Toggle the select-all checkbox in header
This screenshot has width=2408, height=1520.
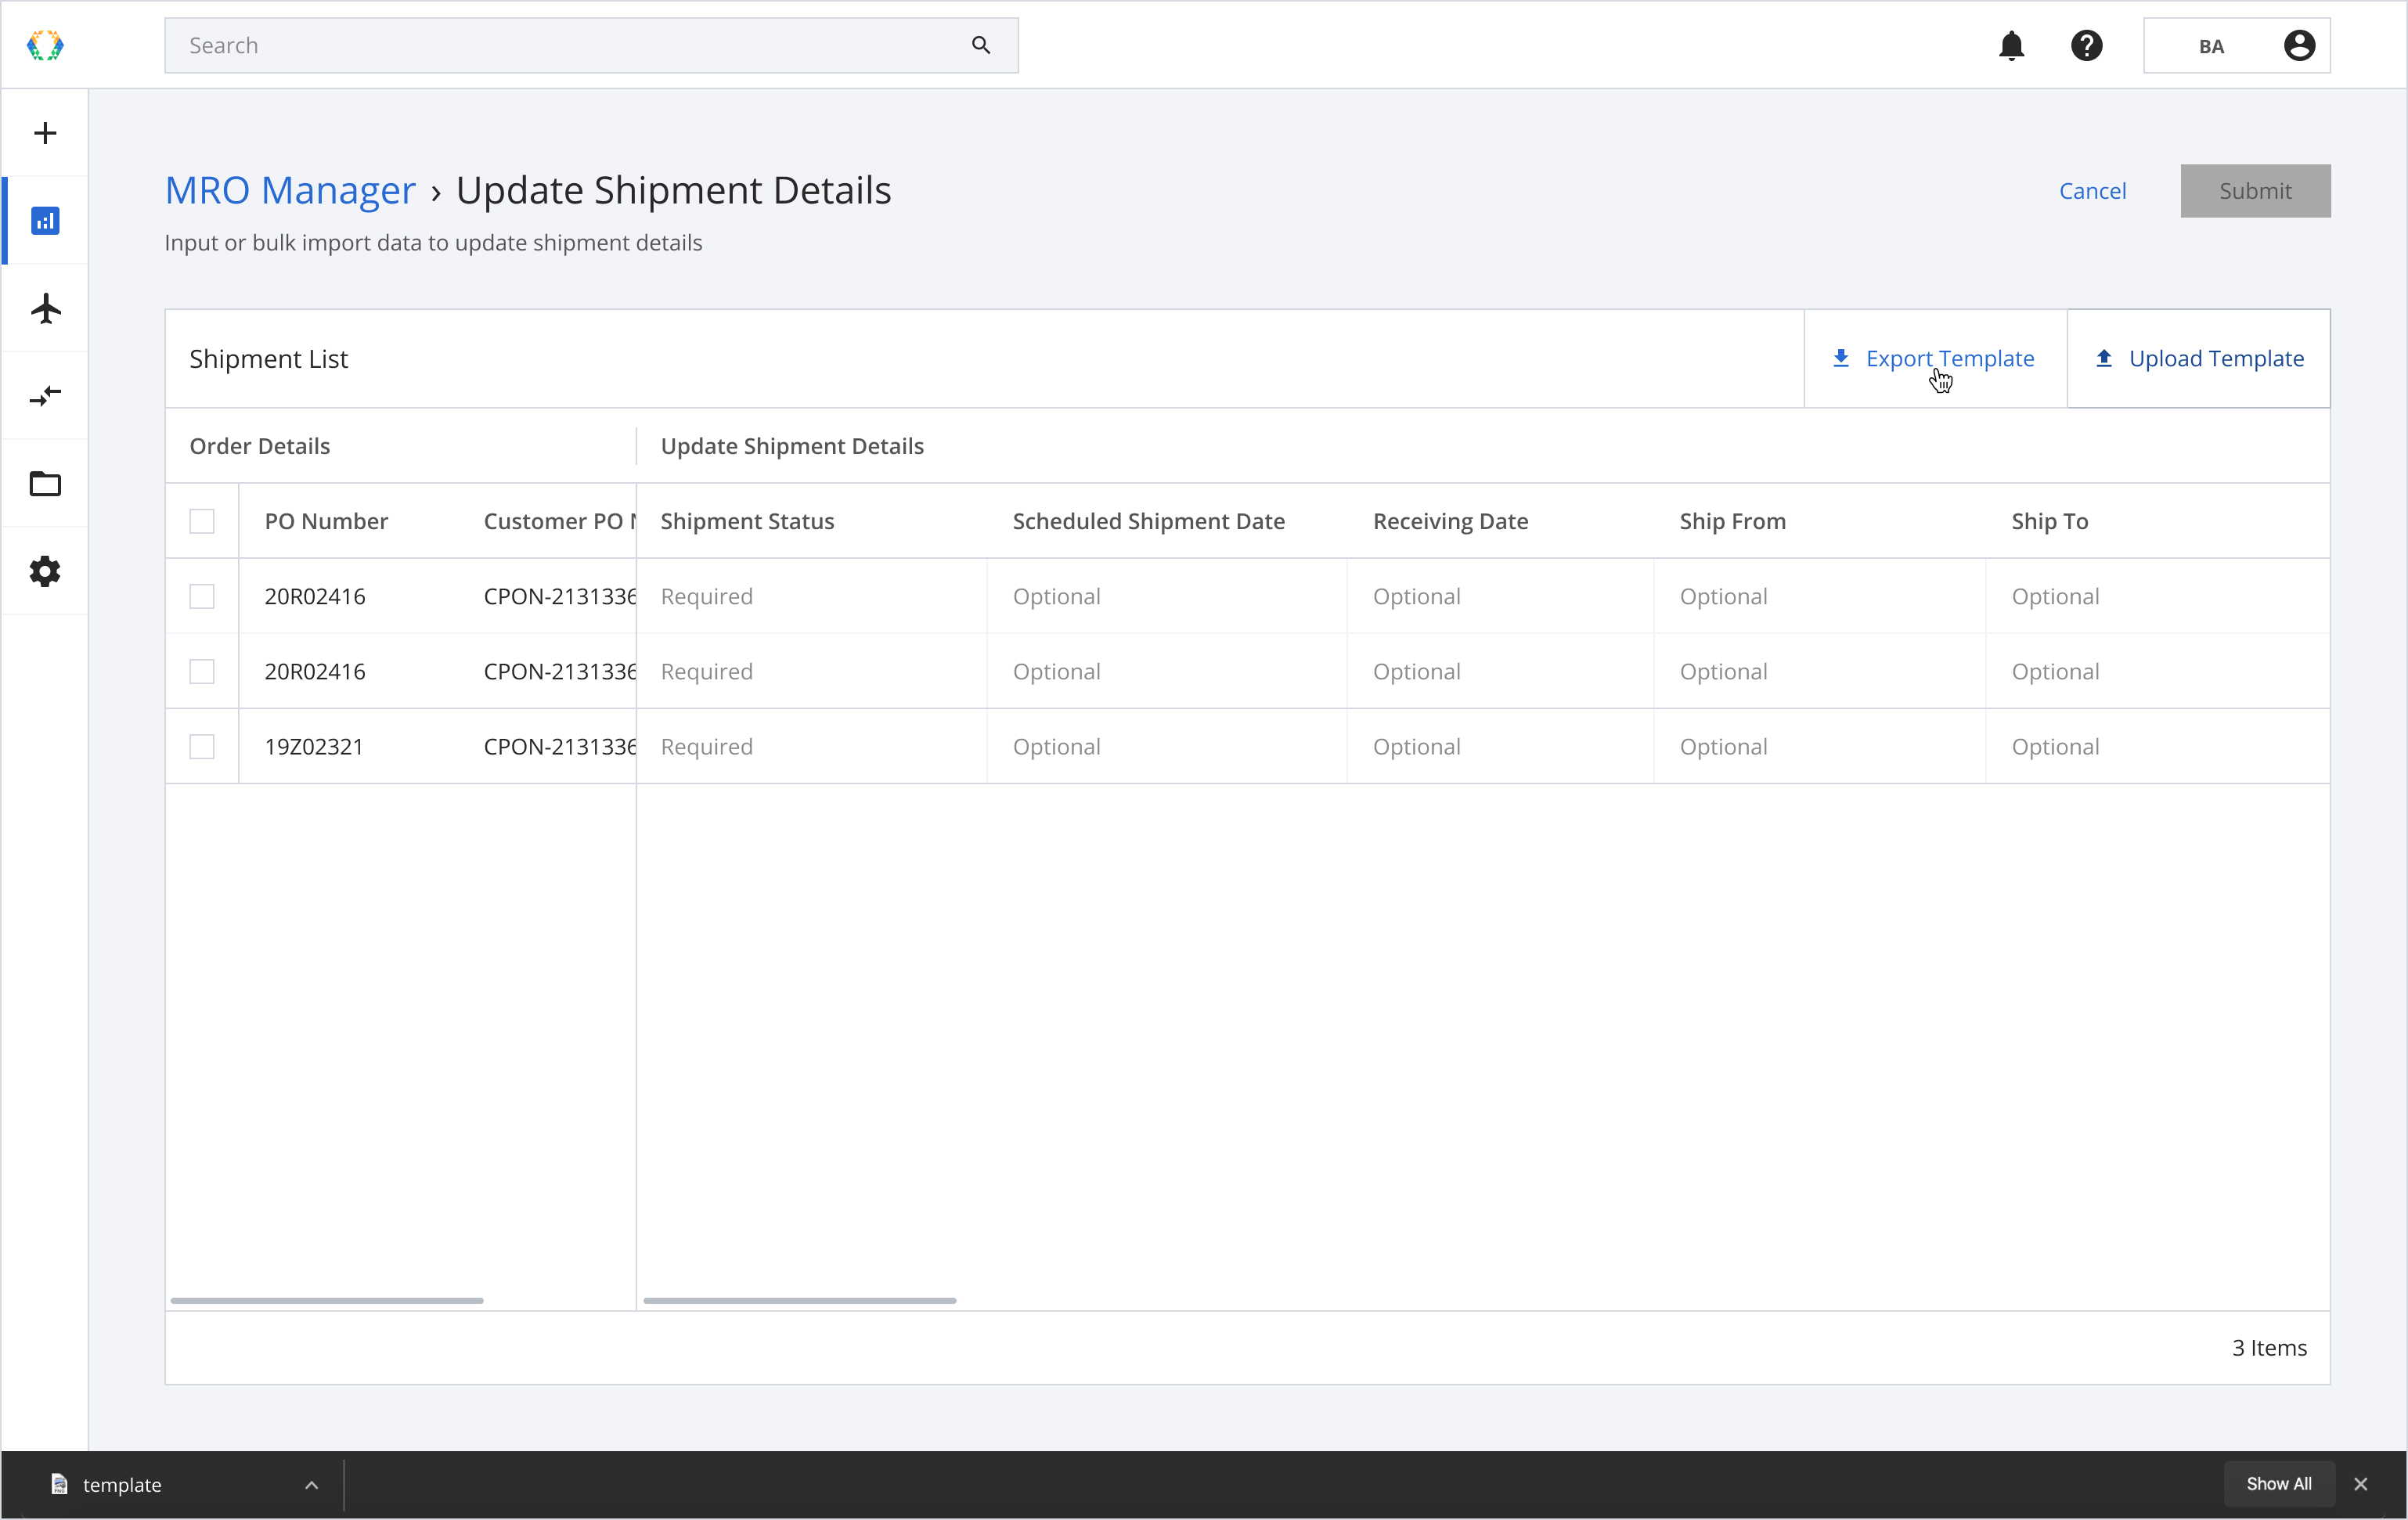202,521
